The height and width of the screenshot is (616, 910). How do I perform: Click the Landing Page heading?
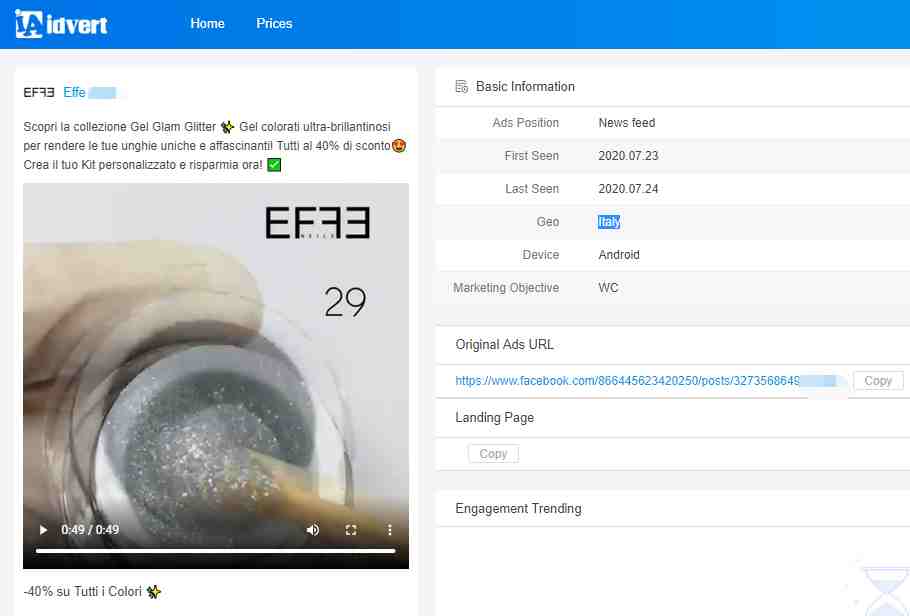[494, 418]
